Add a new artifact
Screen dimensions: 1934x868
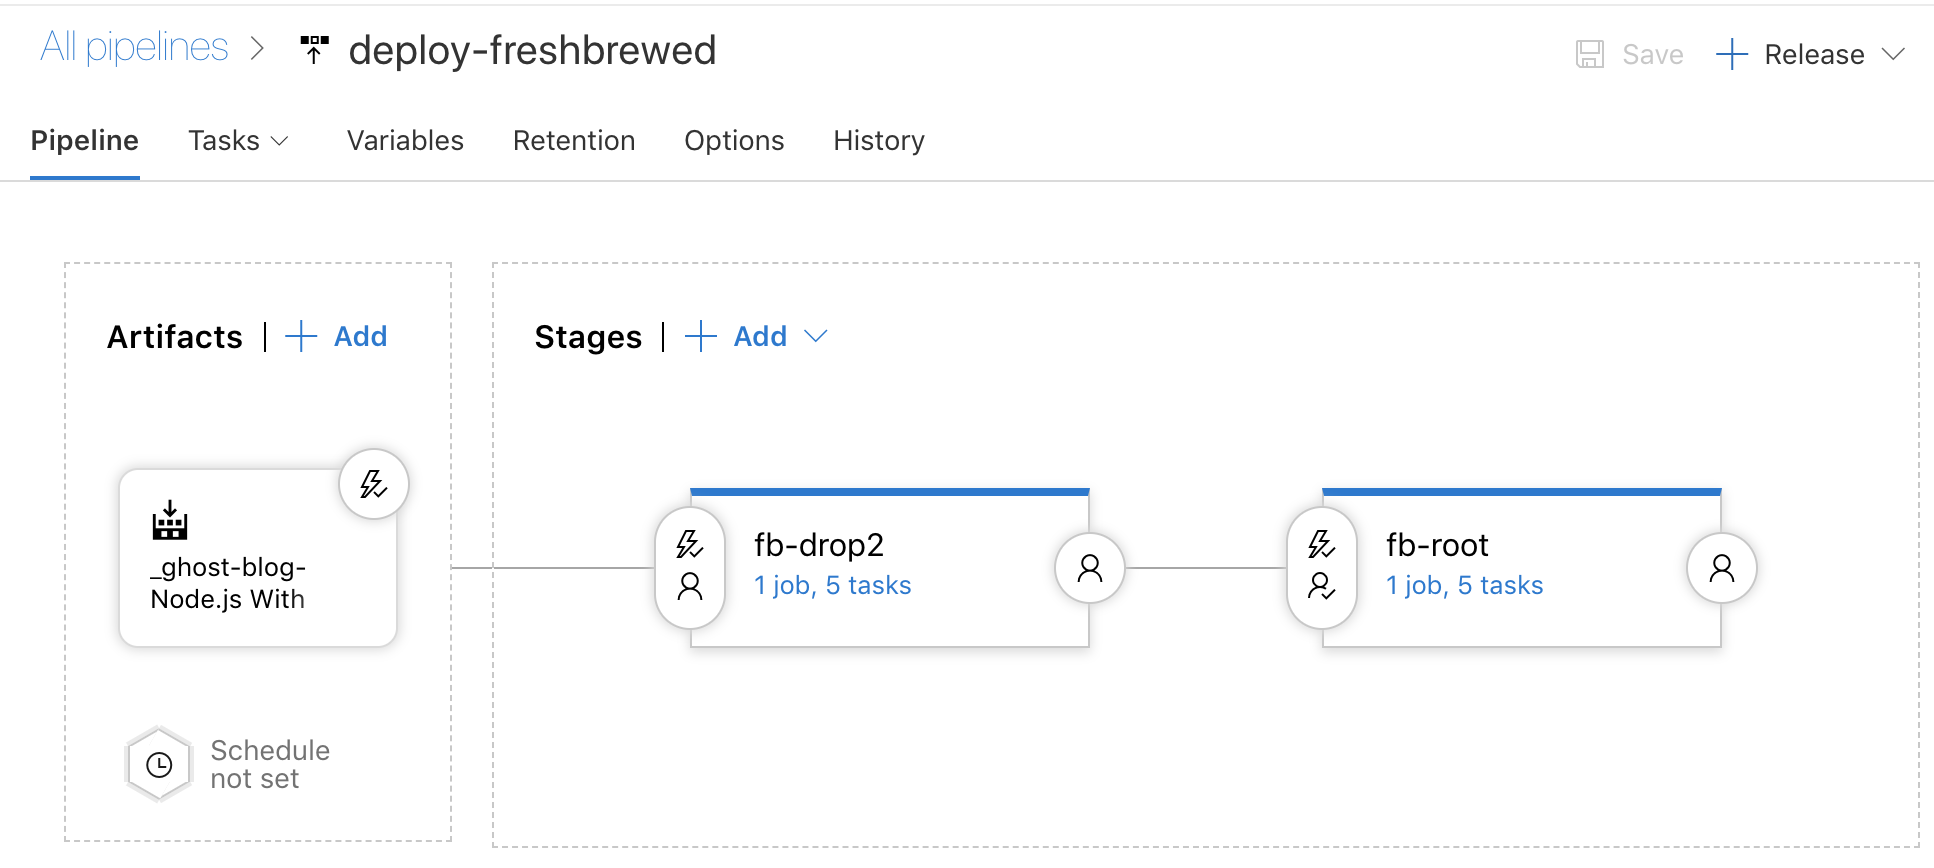tap(337, 336)
